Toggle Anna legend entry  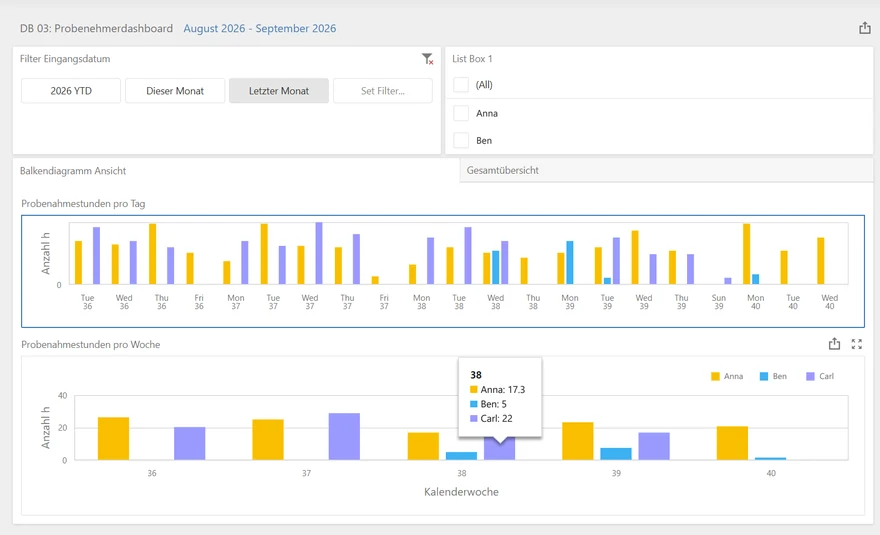727,376
